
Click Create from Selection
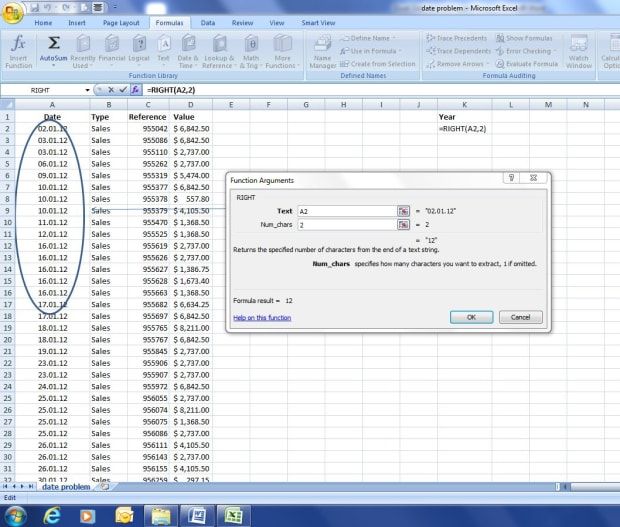378,64
